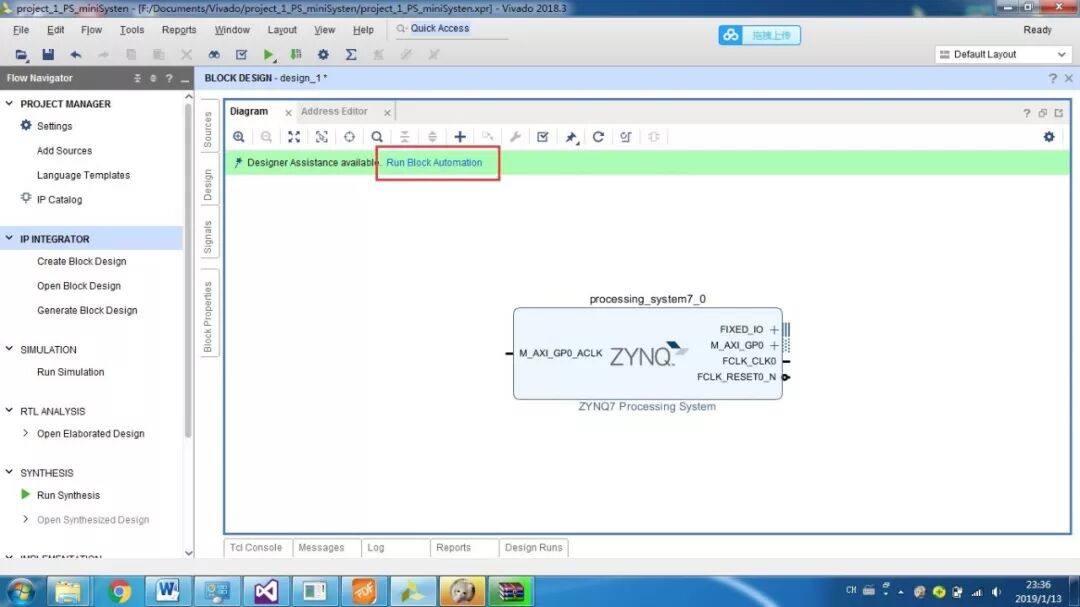The height and width of the screenshot is (607, 1080).
Task: Float the Diagram pane with restore icon
Action: pos(1043,113)
